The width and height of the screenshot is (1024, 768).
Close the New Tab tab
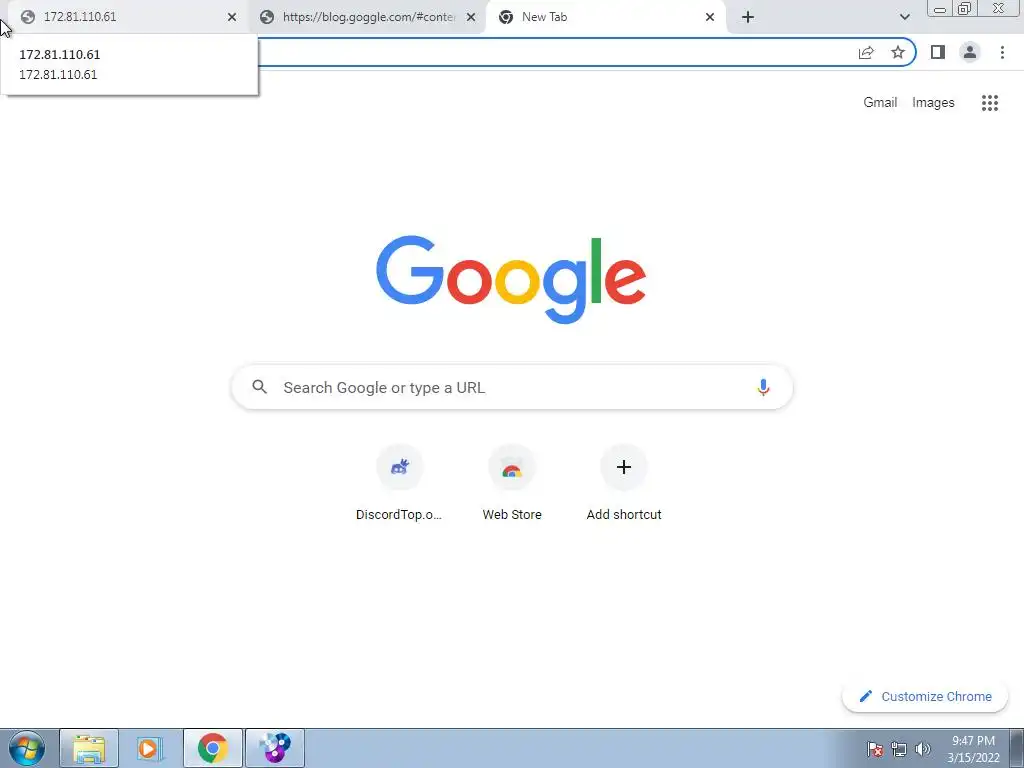click(710, 17)
